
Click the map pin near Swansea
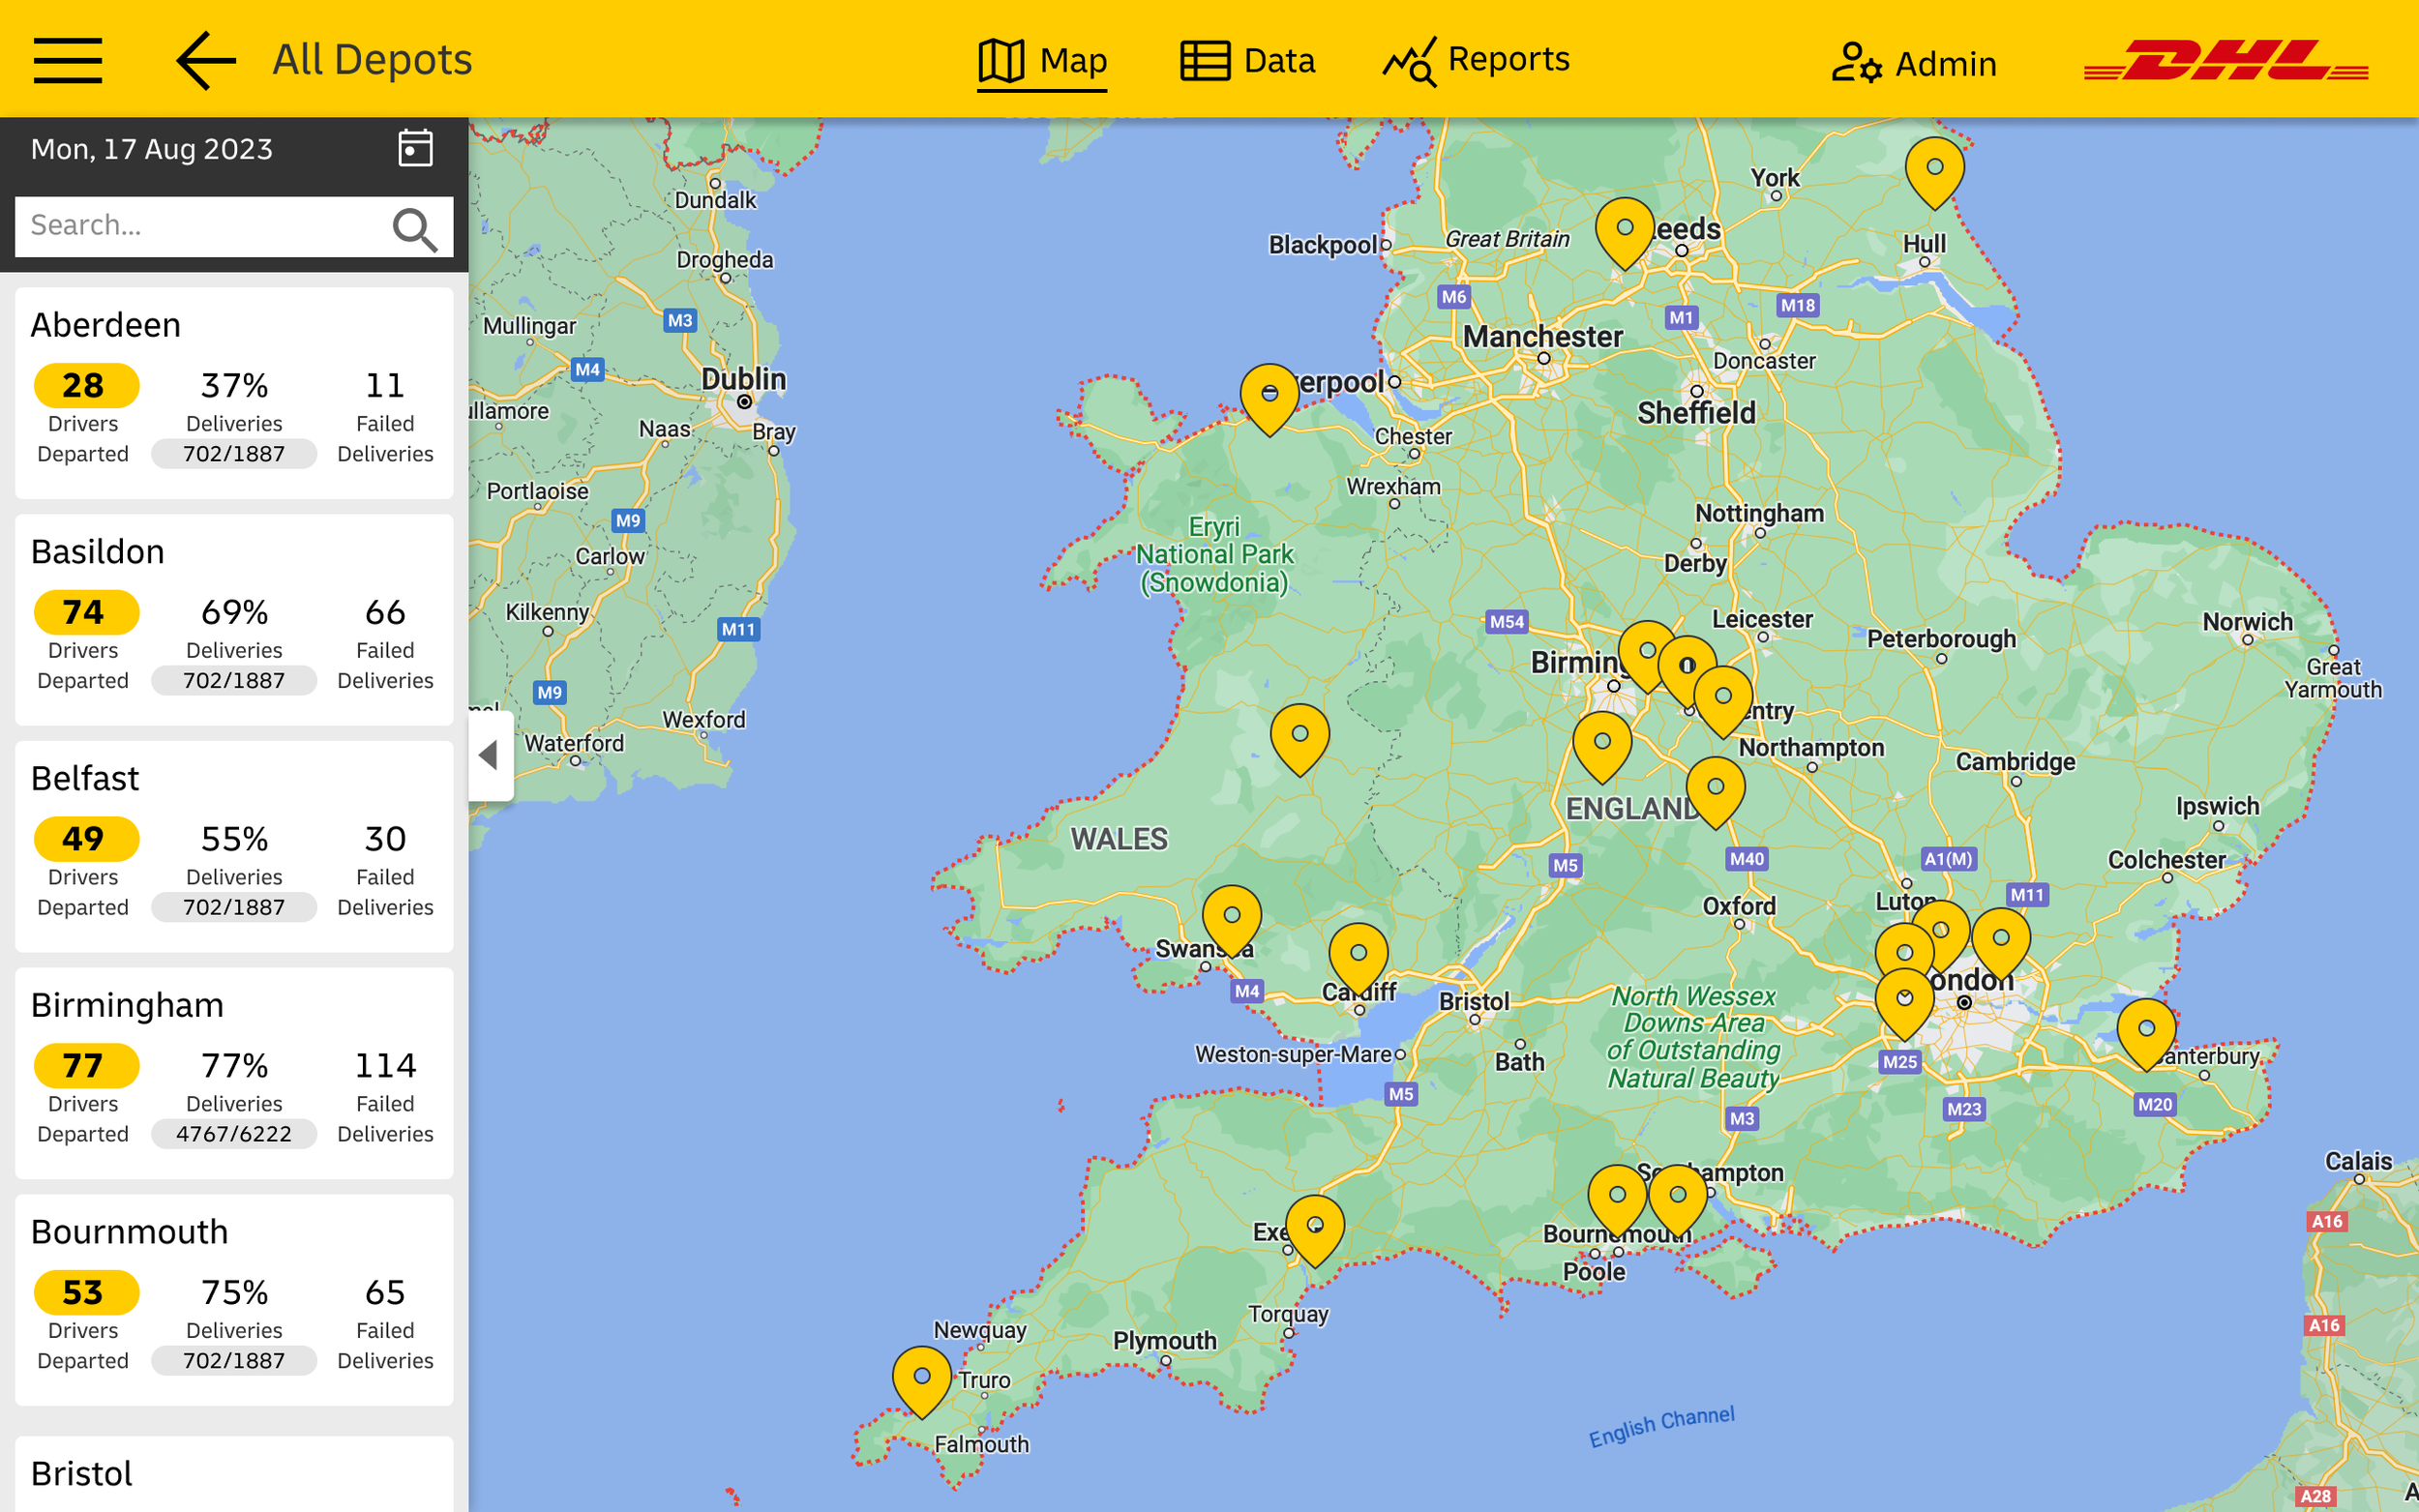[x=1231, y=917]
